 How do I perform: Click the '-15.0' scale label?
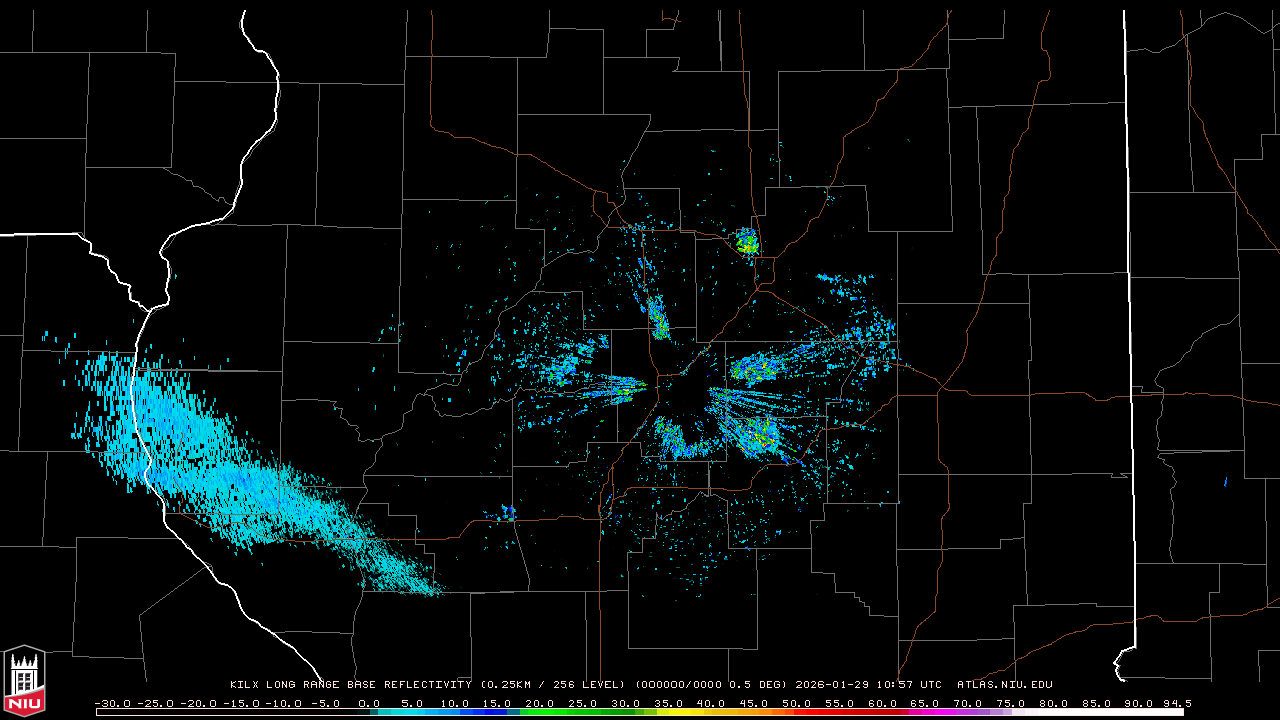(242, 703)
